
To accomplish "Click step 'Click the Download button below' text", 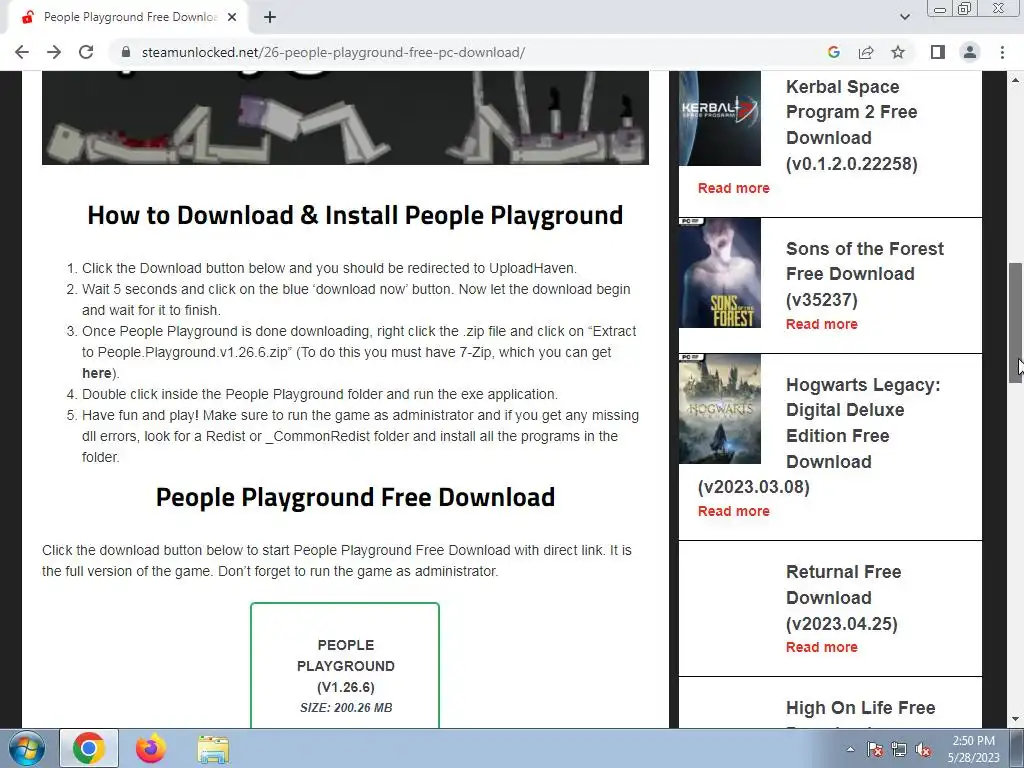I will click(x=329, y=268).
